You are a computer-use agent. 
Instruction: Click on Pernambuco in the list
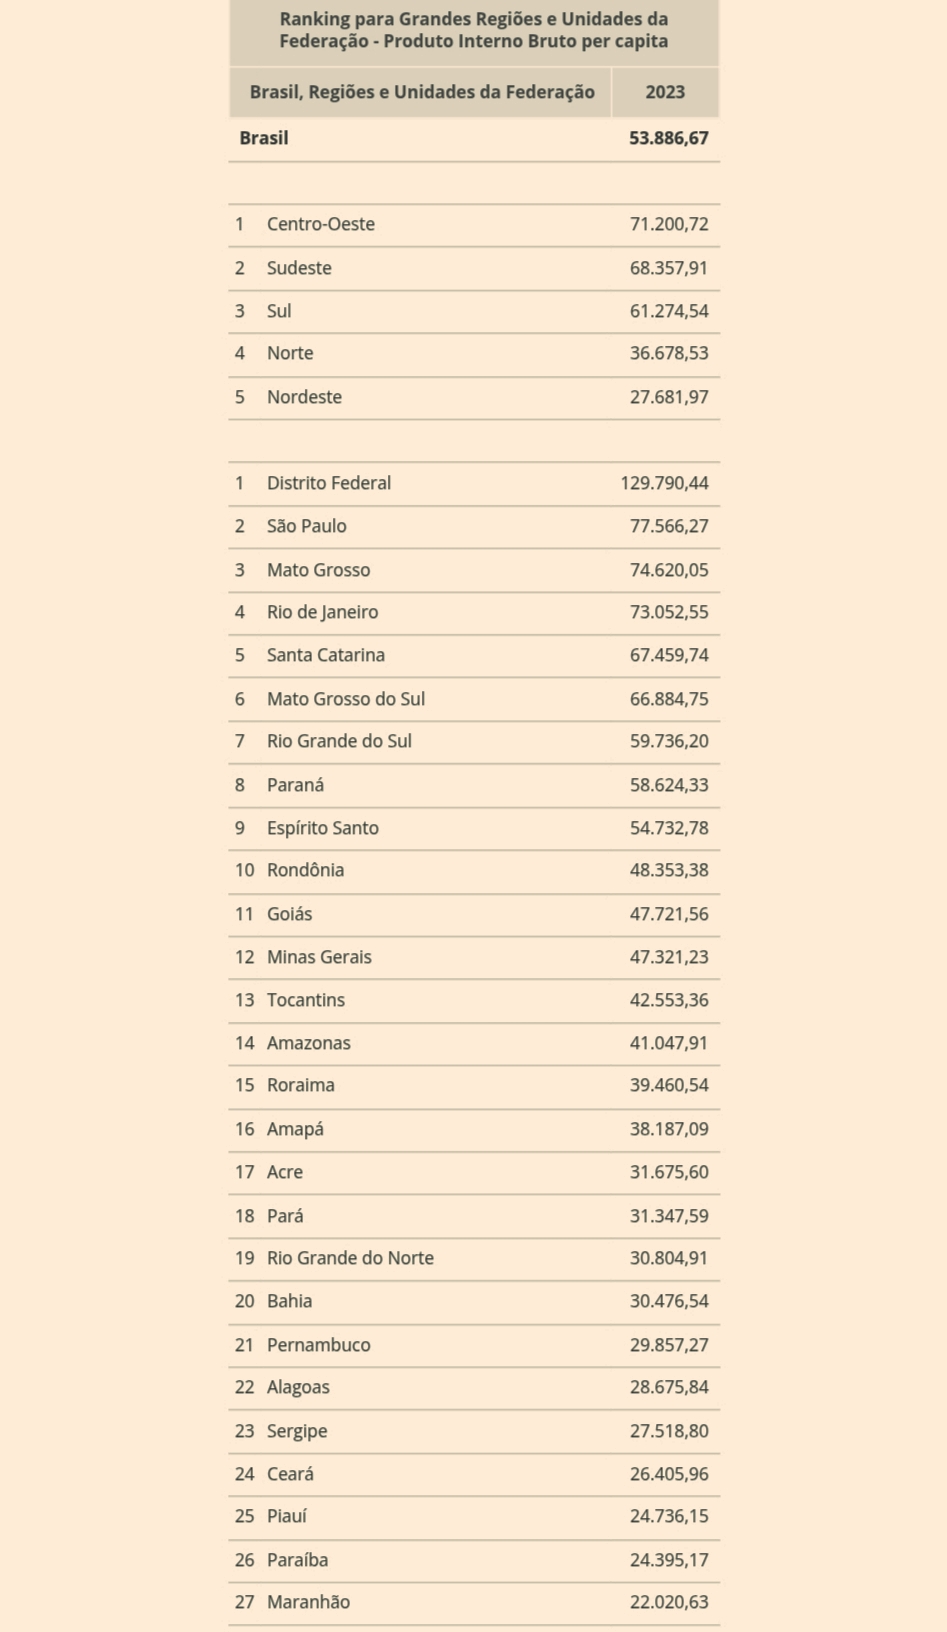(318, 1345)
